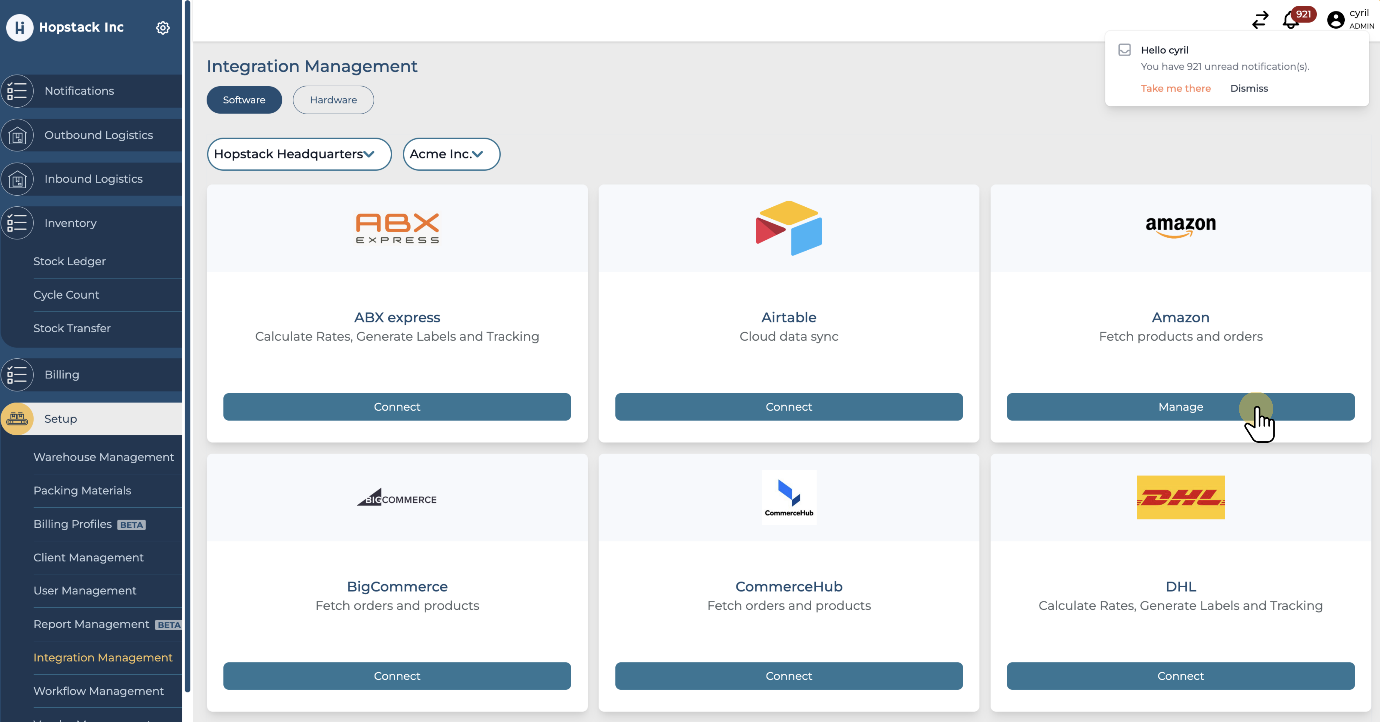
Task: Manage the Amazon integration
Action: [1181, 407]
